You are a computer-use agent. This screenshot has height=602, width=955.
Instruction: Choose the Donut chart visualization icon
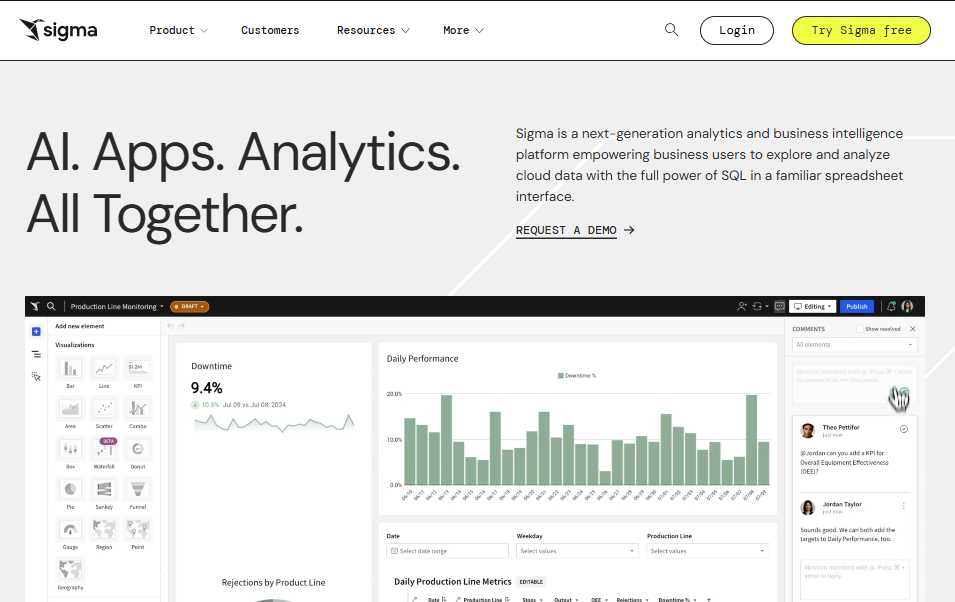pos(138,449)
